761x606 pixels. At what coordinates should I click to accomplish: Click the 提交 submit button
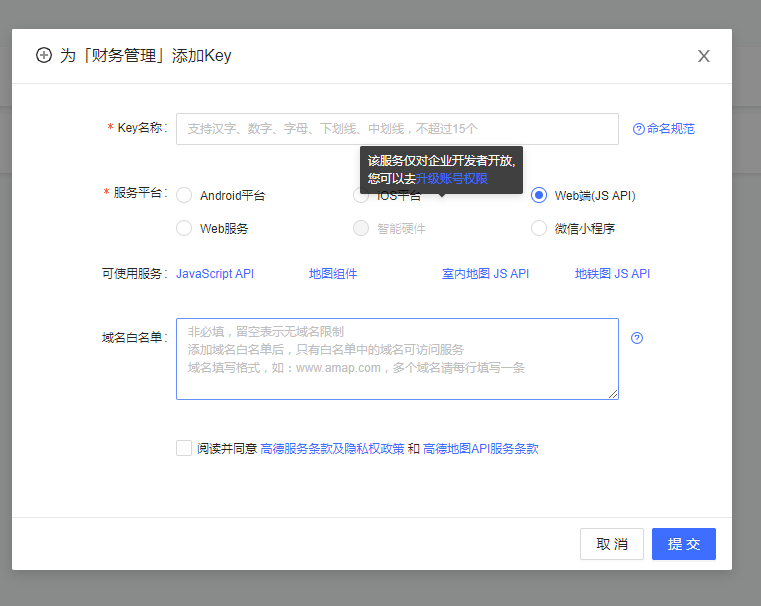click(683, 544)
